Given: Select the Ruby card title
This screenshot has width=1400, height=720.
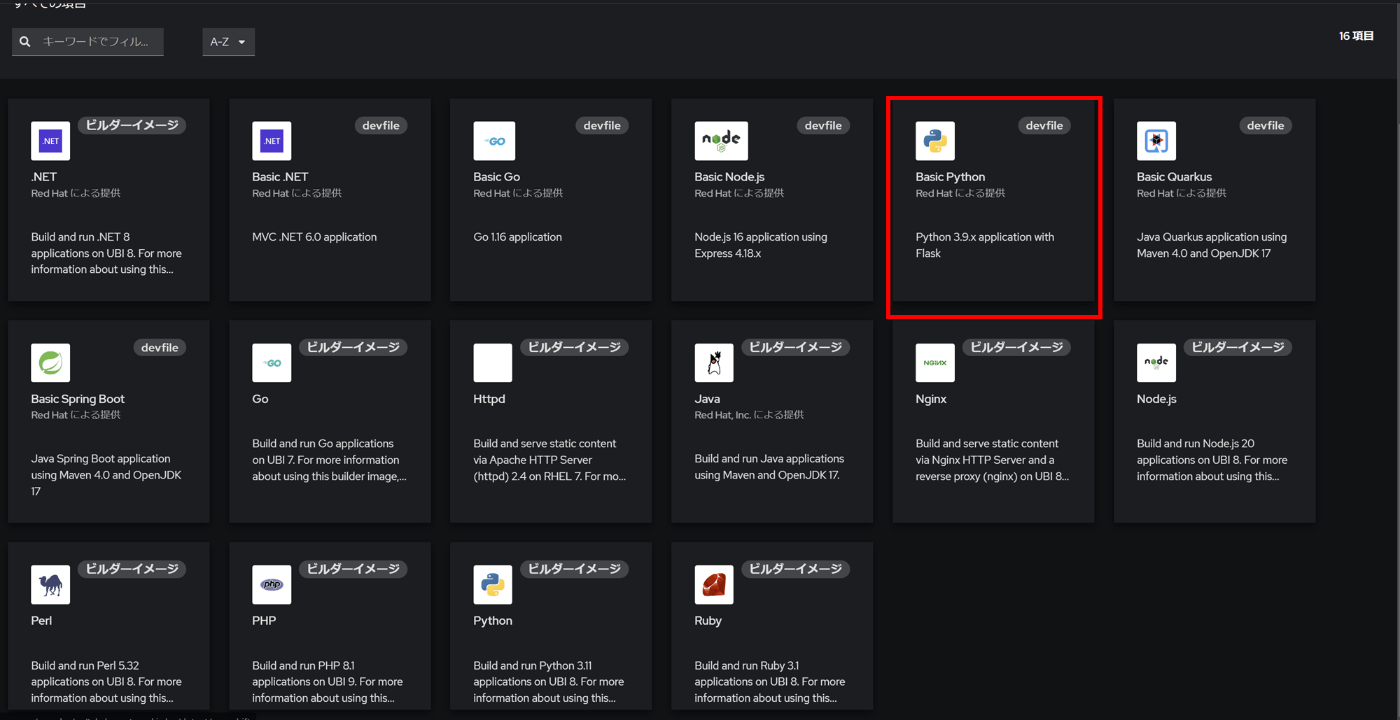Looking at the screenshot, I should point(708,621).
